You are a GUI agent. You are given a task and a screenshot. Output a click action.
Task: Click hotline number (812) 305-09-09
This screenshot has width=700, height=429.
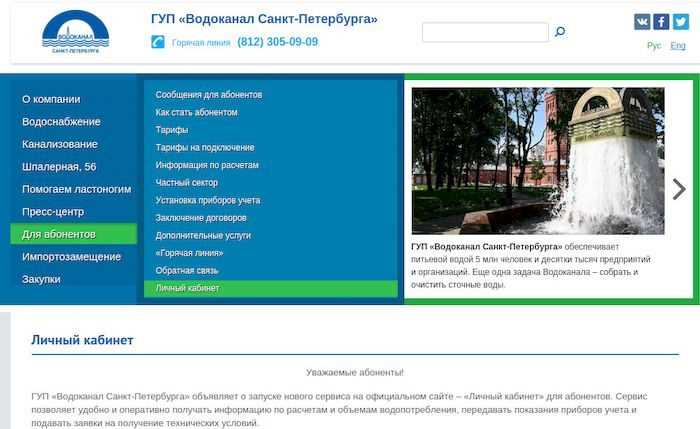(278, 42)
